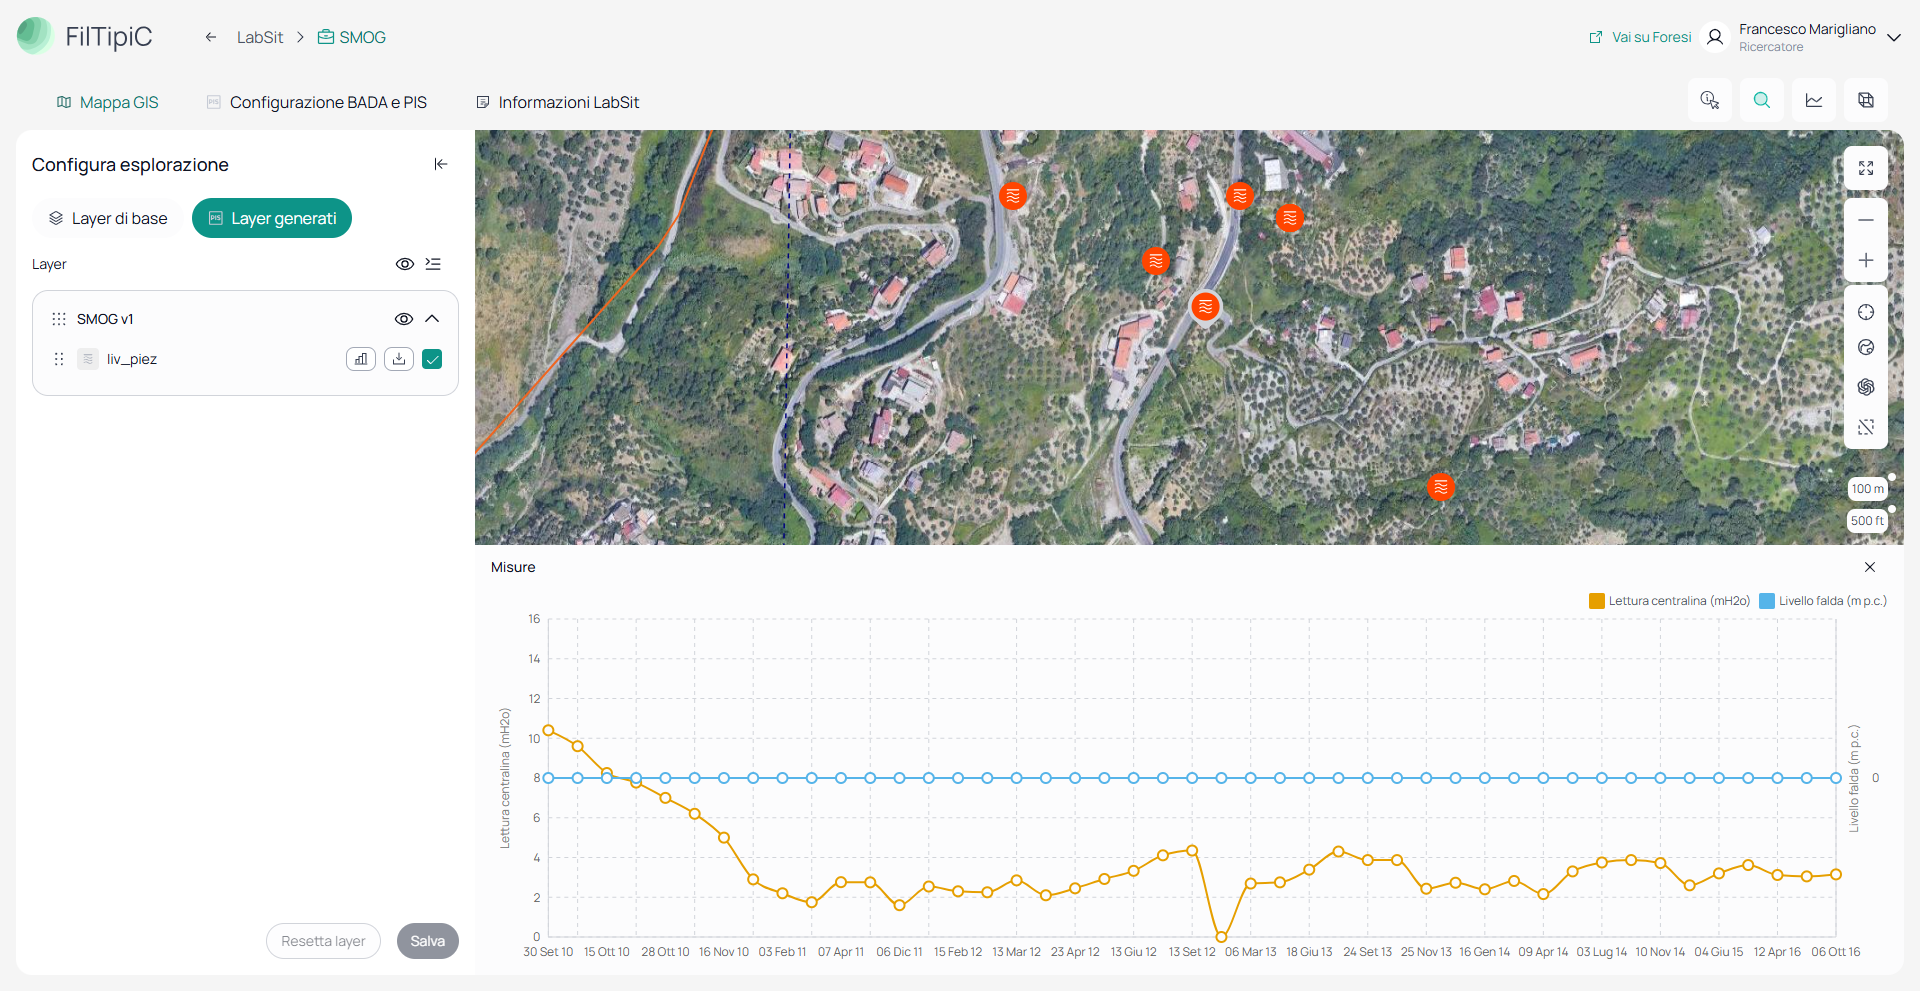The height and width of the screenshot is (991, 1920).
Task: Click the map locate crosshair icon
Action: point(1866,312)
